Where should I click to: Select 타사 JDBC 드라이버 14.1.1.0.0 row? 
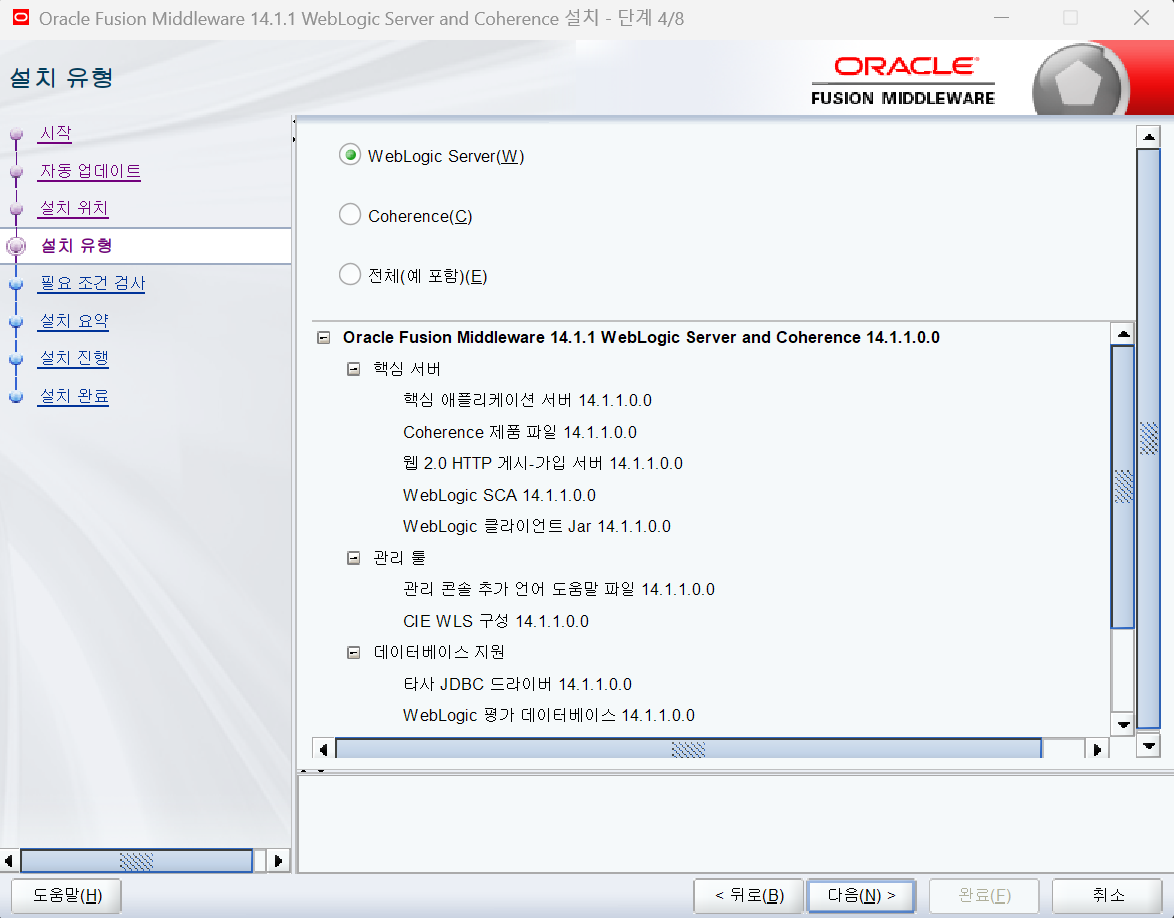click(517, 684)
